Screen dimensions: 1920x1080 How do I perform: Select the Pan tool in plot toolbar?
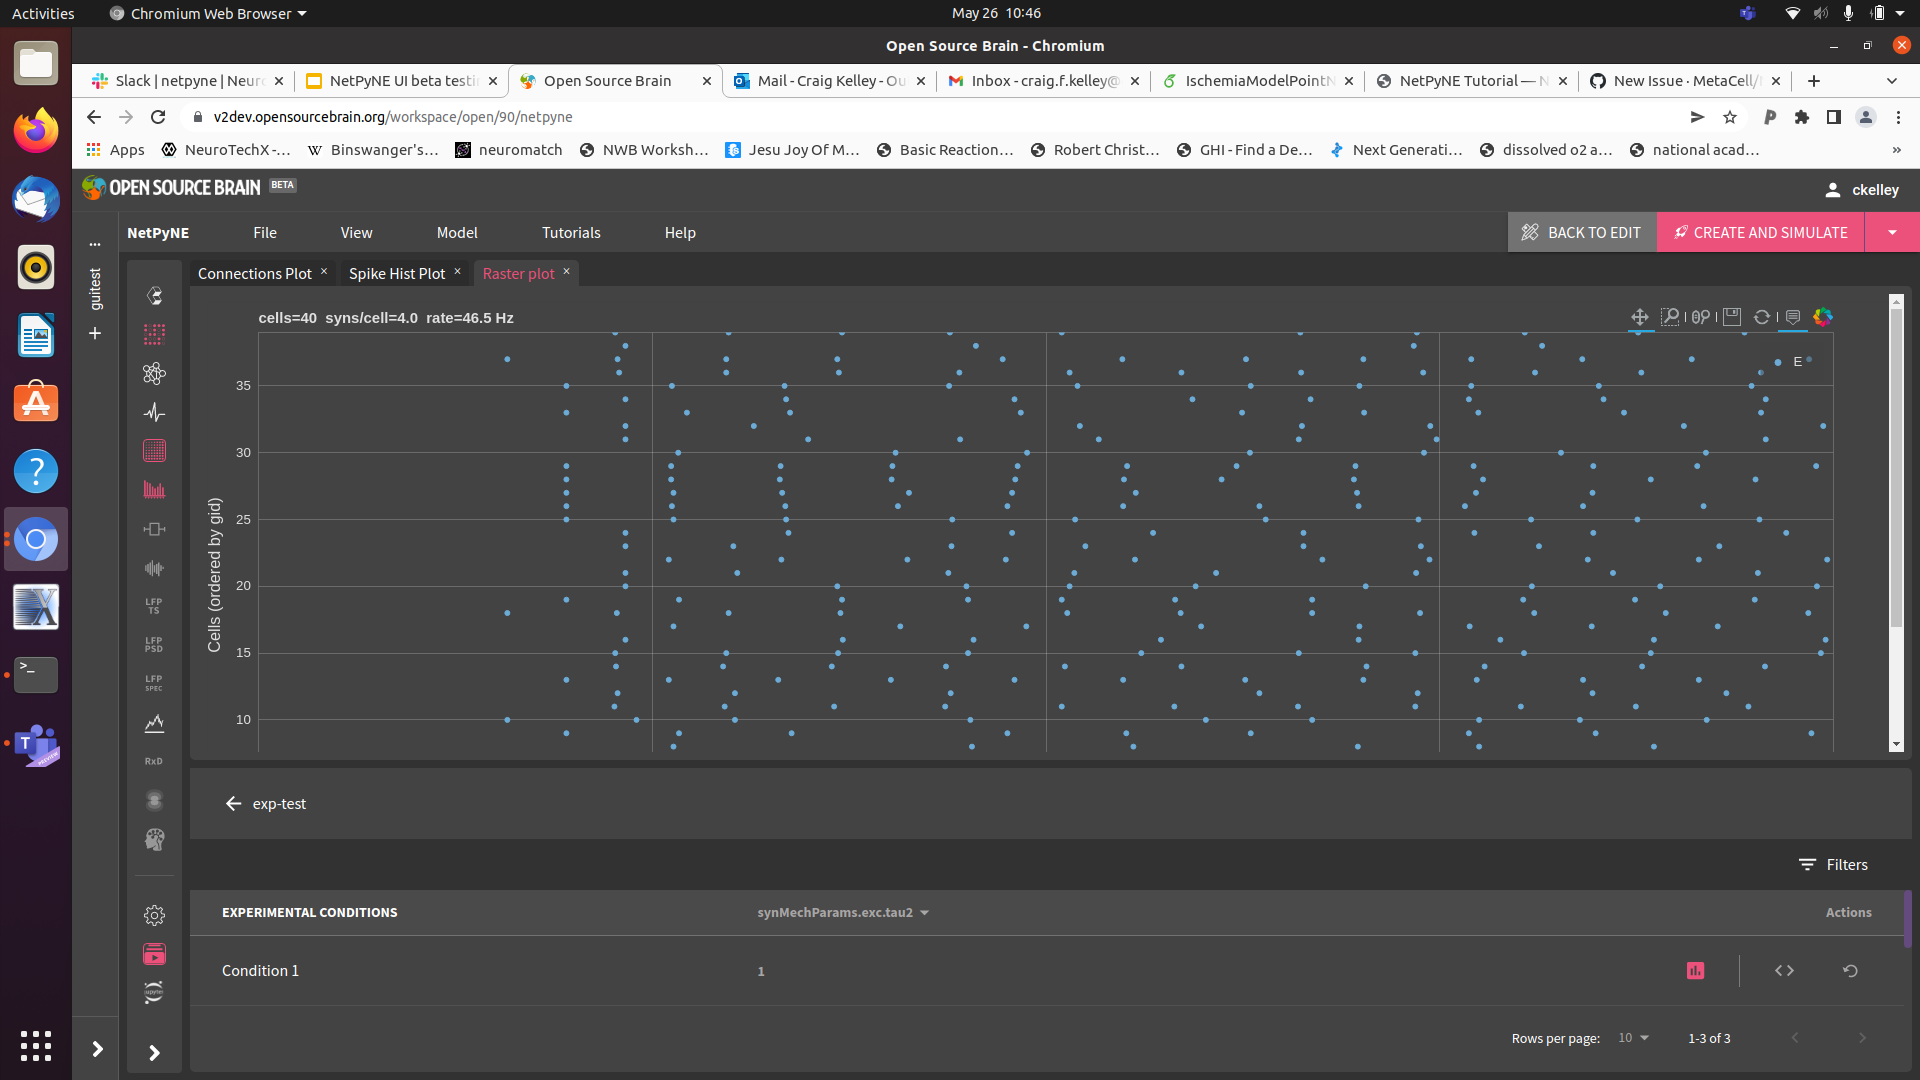pyautogui.click(x=1640, y=317)
